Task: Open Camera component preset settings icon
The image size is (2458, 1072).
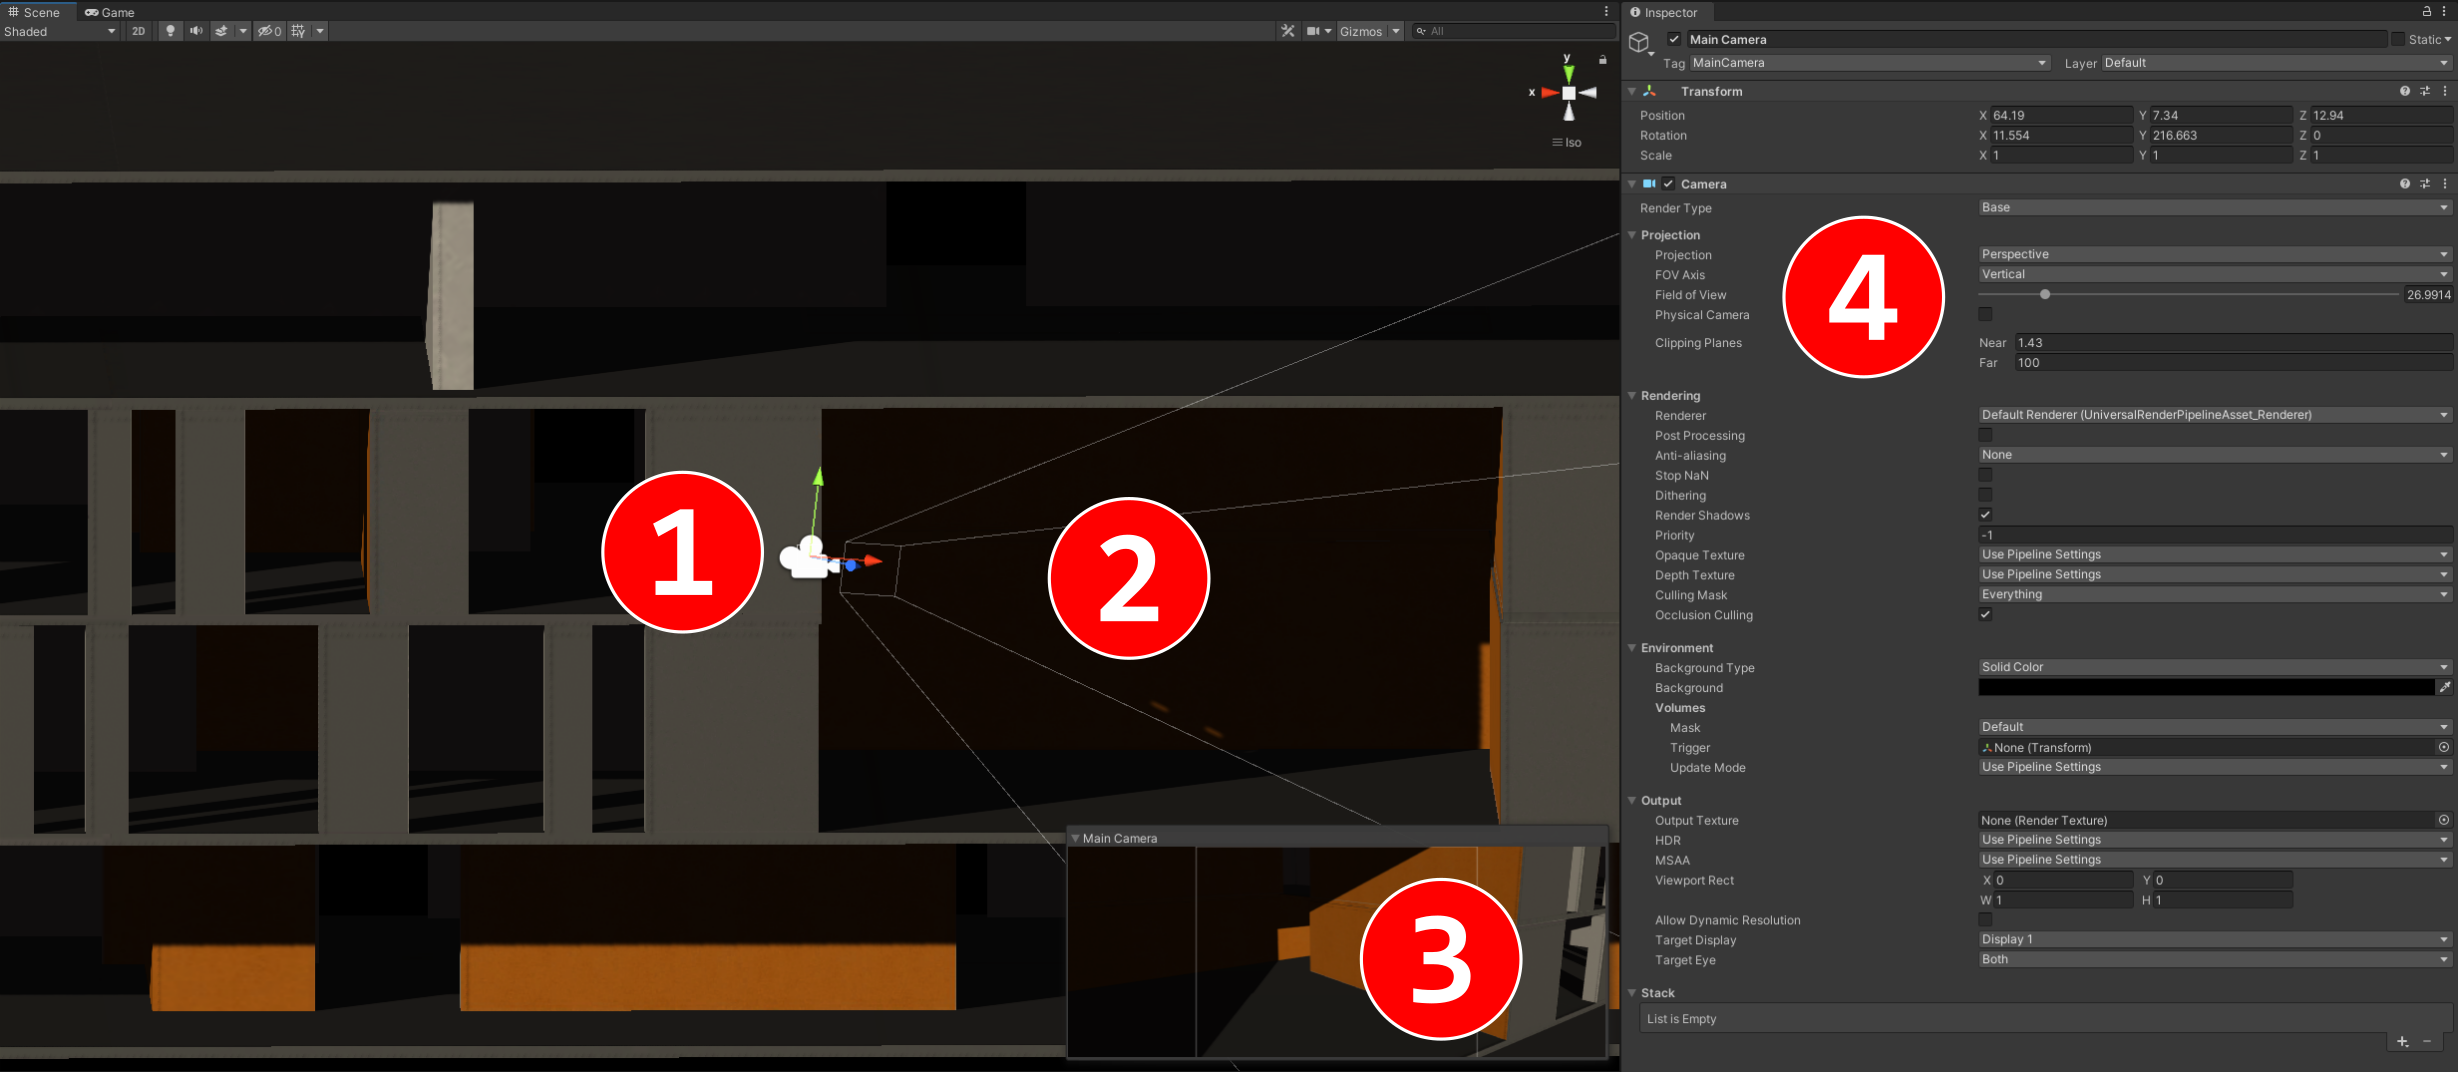Action: (x=2424, y=184)
